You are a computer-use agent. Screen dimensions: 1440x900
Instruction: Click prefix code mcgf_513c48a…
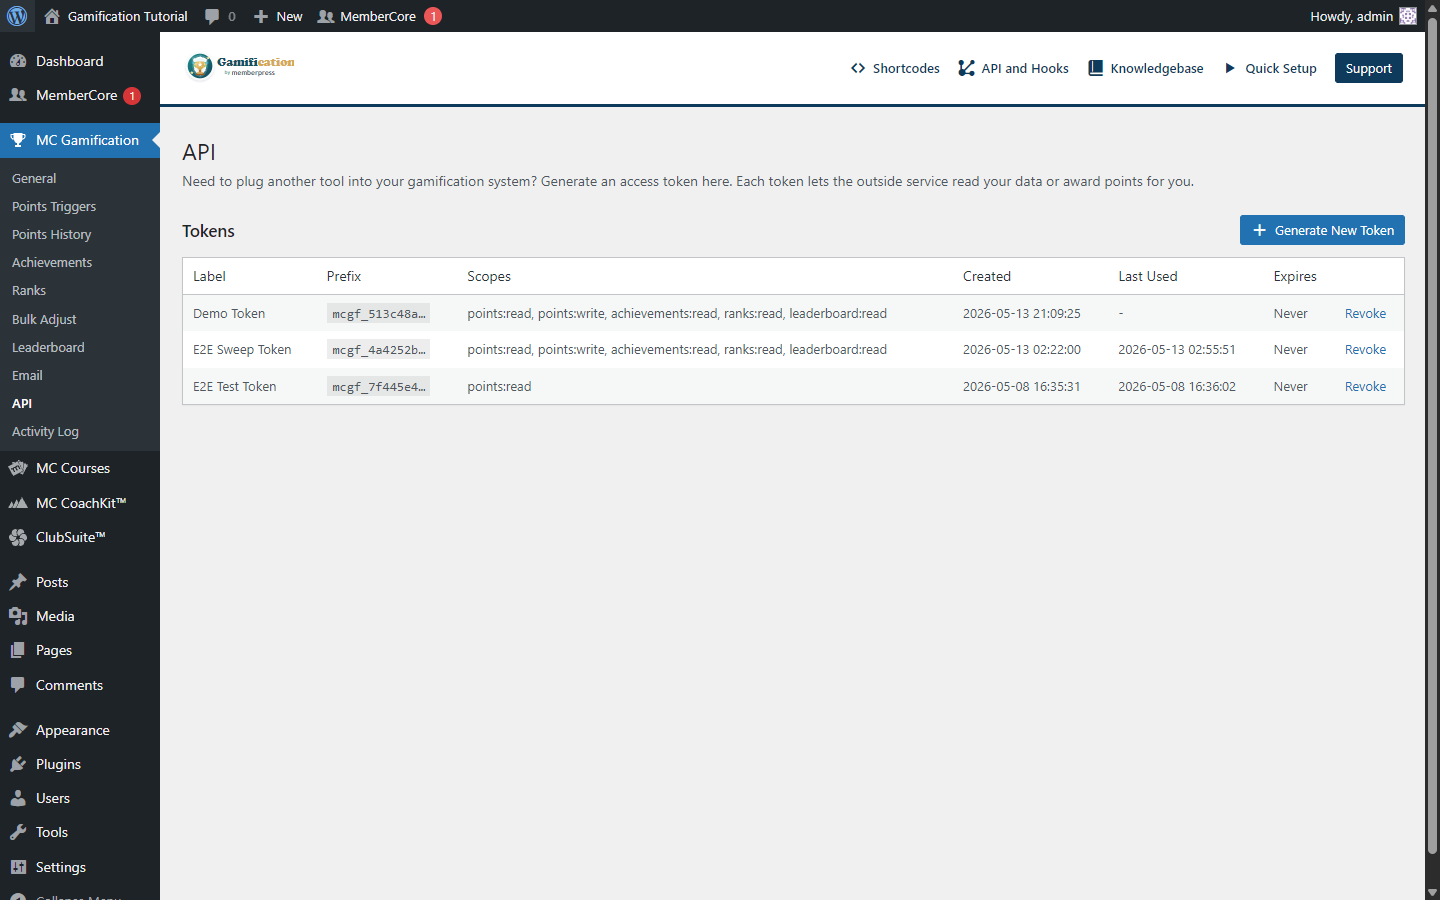tap(378, 313)
